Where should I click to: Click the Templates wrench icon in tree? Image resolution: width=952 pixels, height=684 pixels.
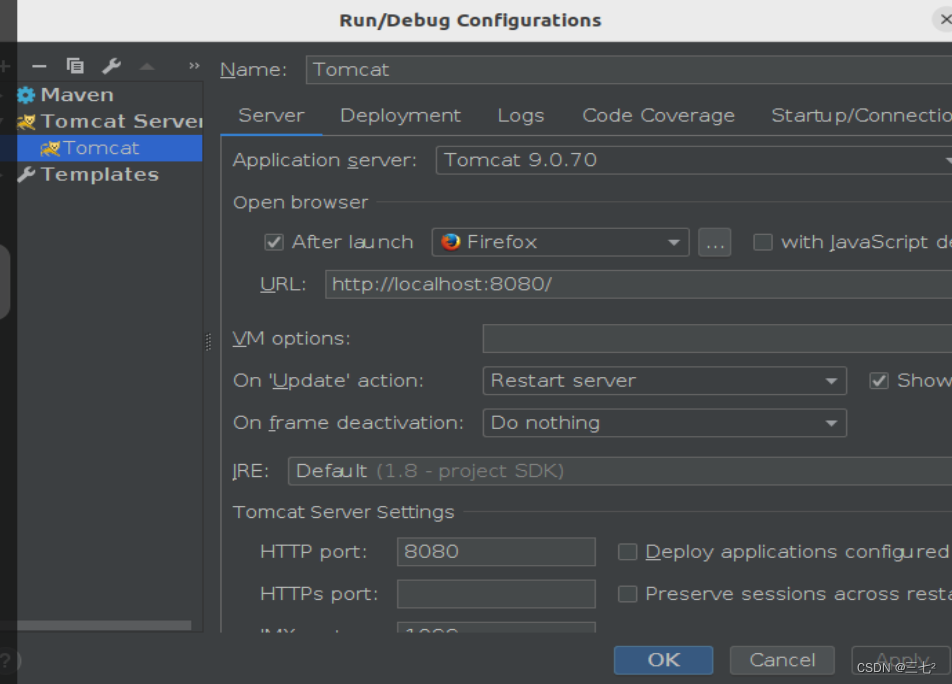click(x=26, y=175)
